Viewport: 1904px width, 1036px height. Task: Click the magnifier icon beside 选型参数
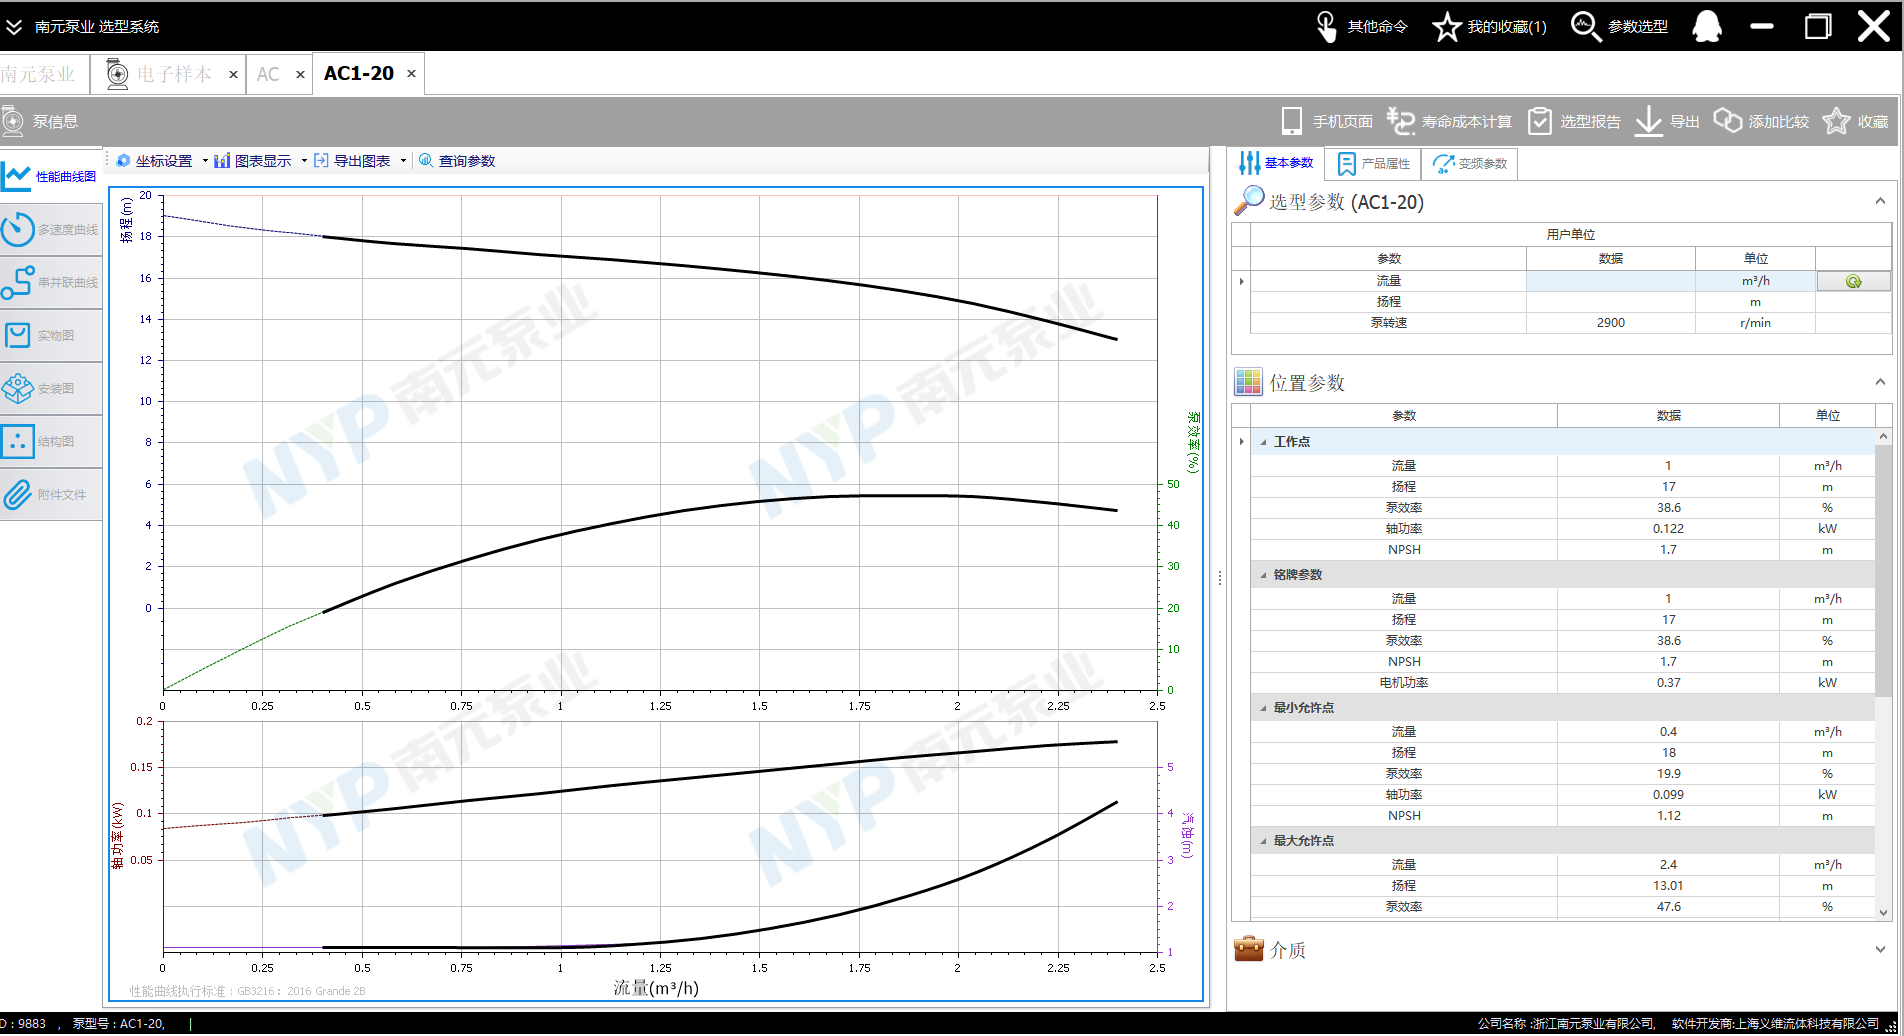(x=1248, y=201)
